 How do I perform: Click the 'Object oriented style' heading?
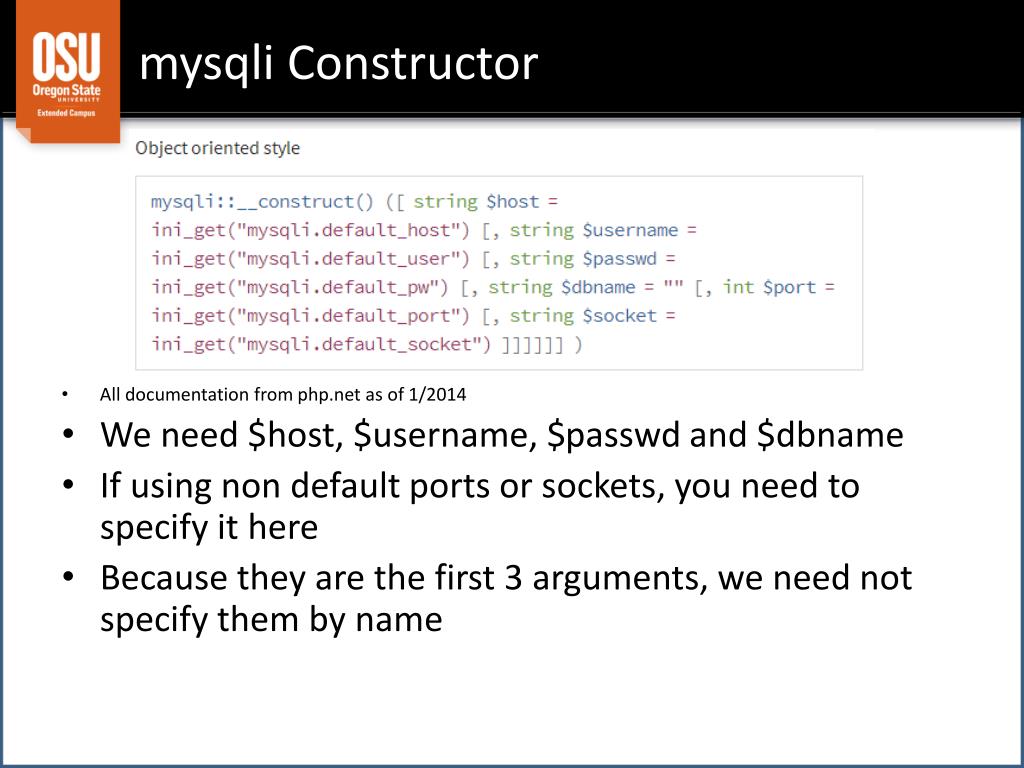217,148
